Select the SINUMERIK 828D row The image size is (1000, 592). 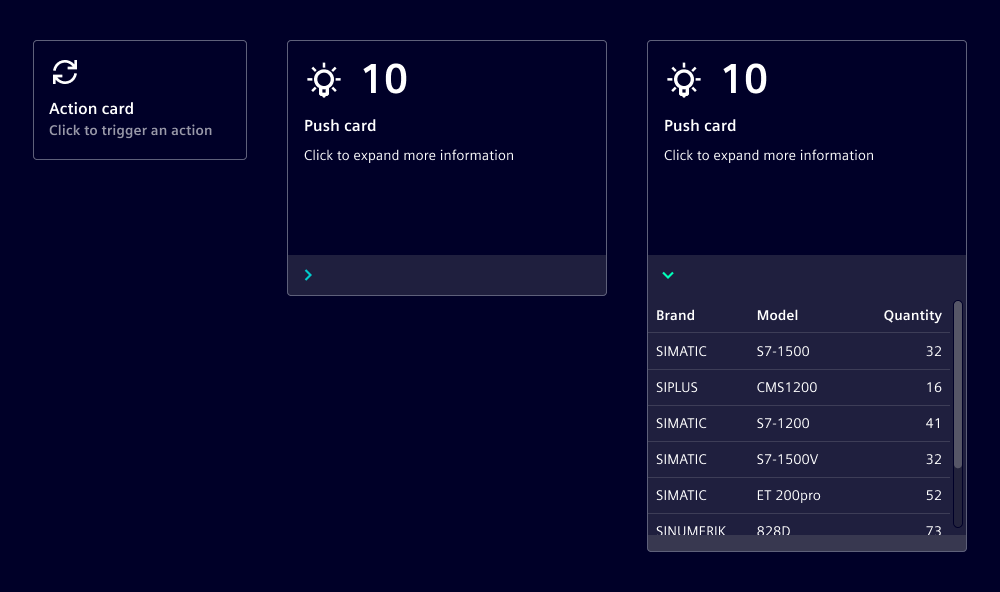(798, 528)
